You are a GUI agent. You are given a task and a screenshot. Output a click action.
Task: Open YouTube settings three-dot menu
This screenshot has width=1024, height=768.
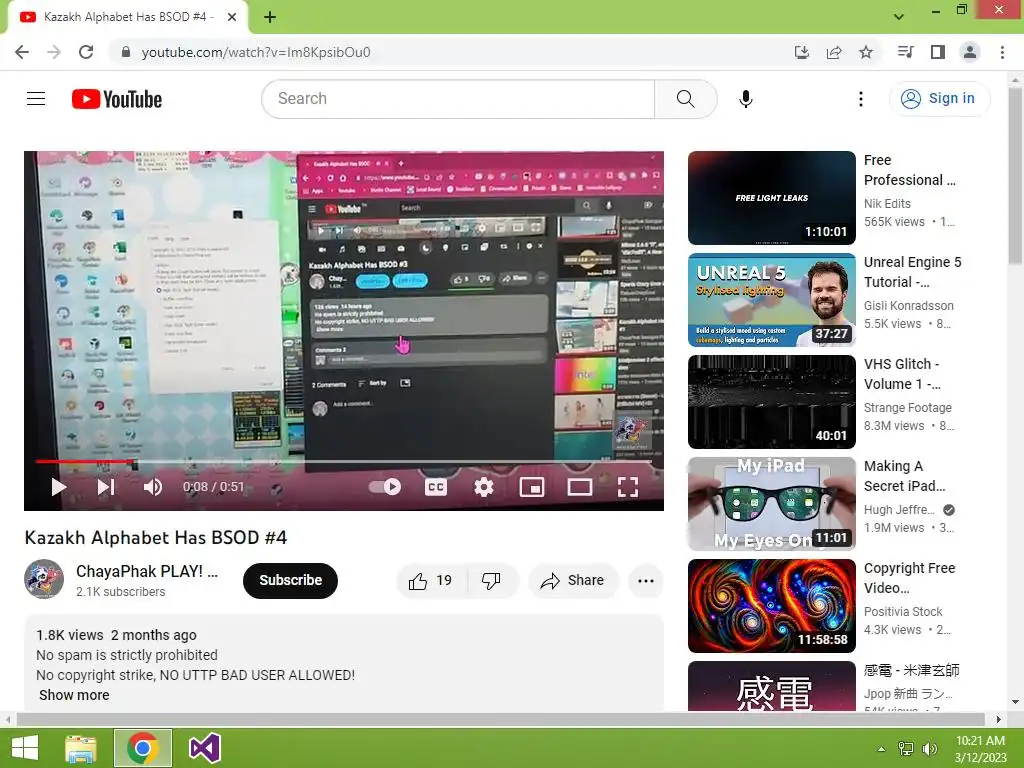861,99
